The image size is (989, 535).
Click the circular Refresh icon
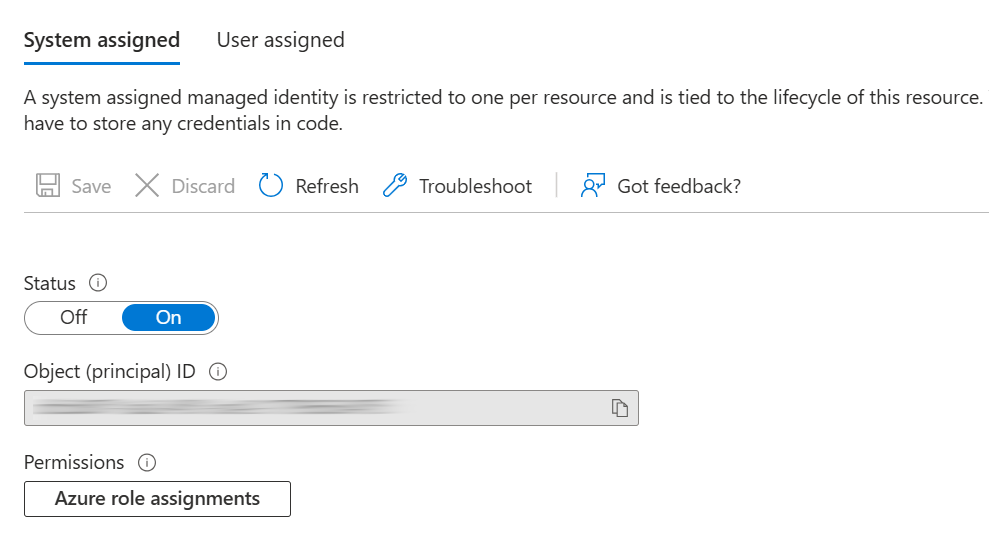click(271, 185)
